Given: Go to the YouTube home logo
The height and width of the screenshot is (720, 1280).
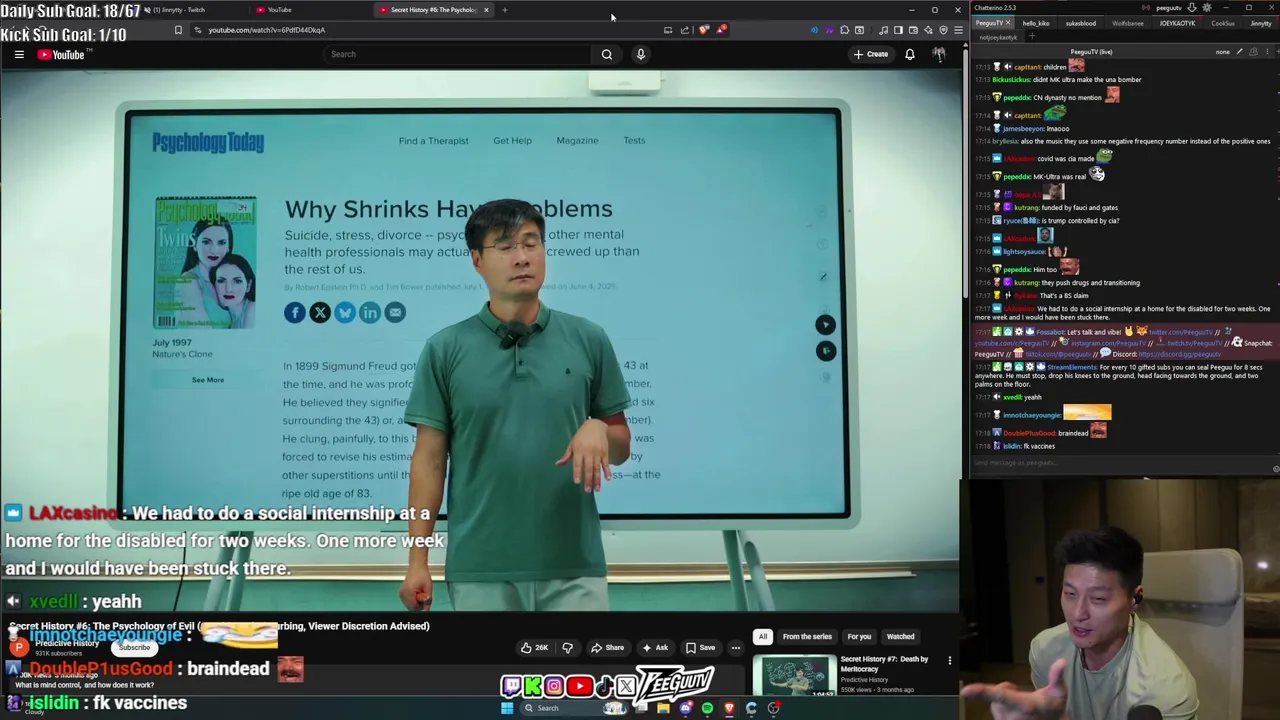Looking at the screenshot, I should [x=61, y=54].
